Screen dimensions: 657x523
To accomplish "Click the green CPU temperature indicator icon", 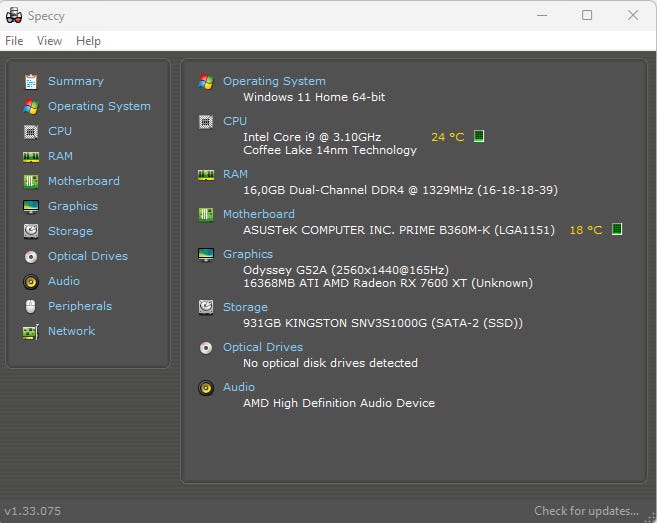I will 479,136.
